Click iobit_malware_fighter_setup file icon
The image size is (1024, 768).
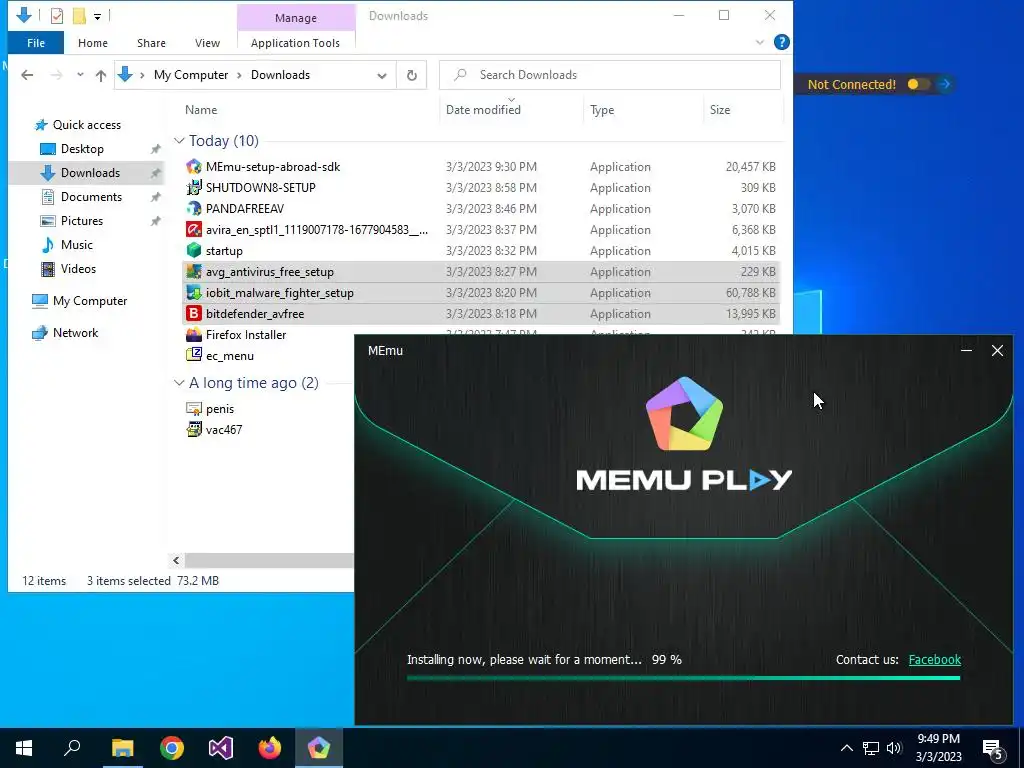pyautogui.click(x=193, y=293)
